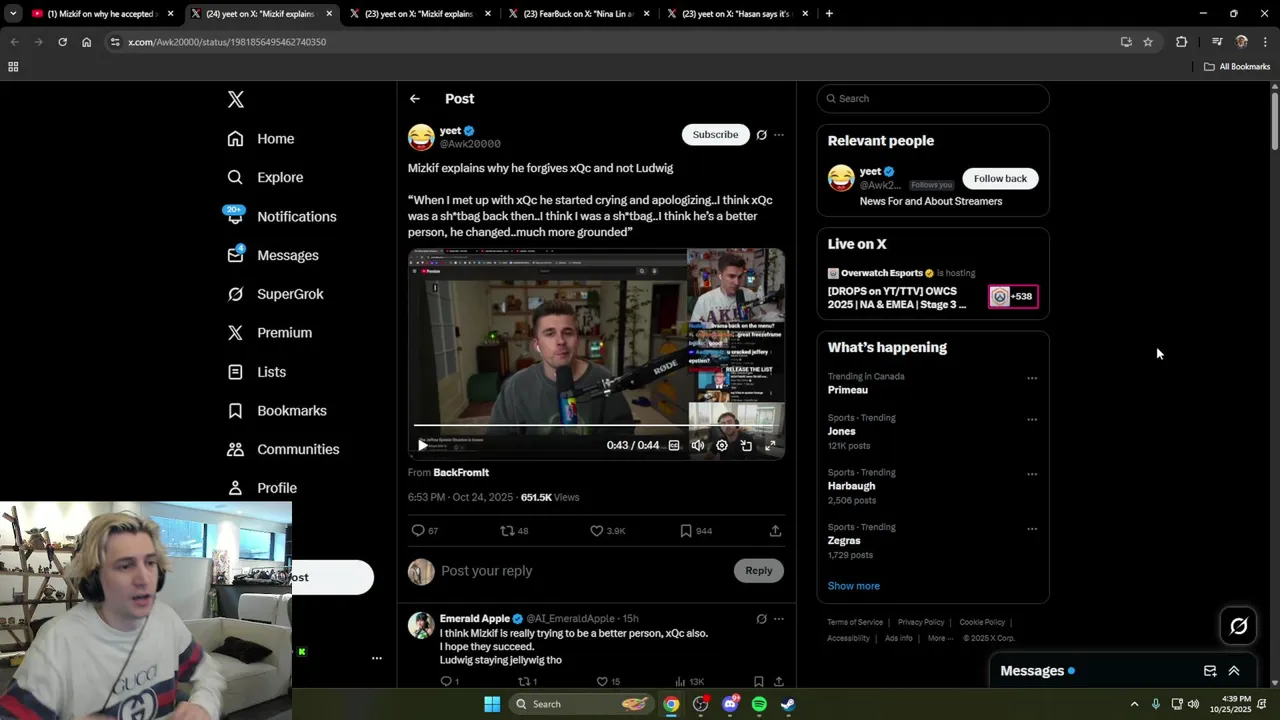
Task: Open Profile in the sidebar
Action: 262,488
